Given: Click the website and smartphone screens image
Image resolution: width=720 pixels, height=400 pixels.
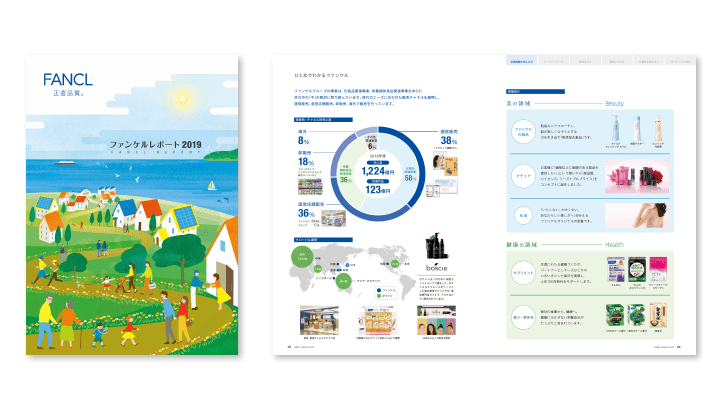Looking at the screenshot, I should tap(441, 188).
